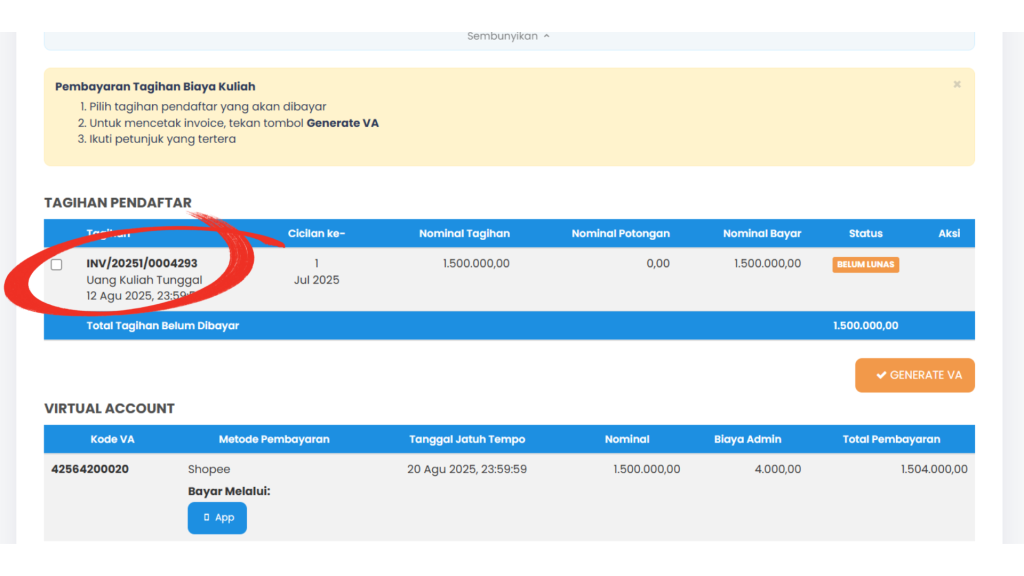This screenshot has height=576, width=1024.
Task: Tick the checkbox for invoice INV/20251/0004293
Action: [57, 264]
